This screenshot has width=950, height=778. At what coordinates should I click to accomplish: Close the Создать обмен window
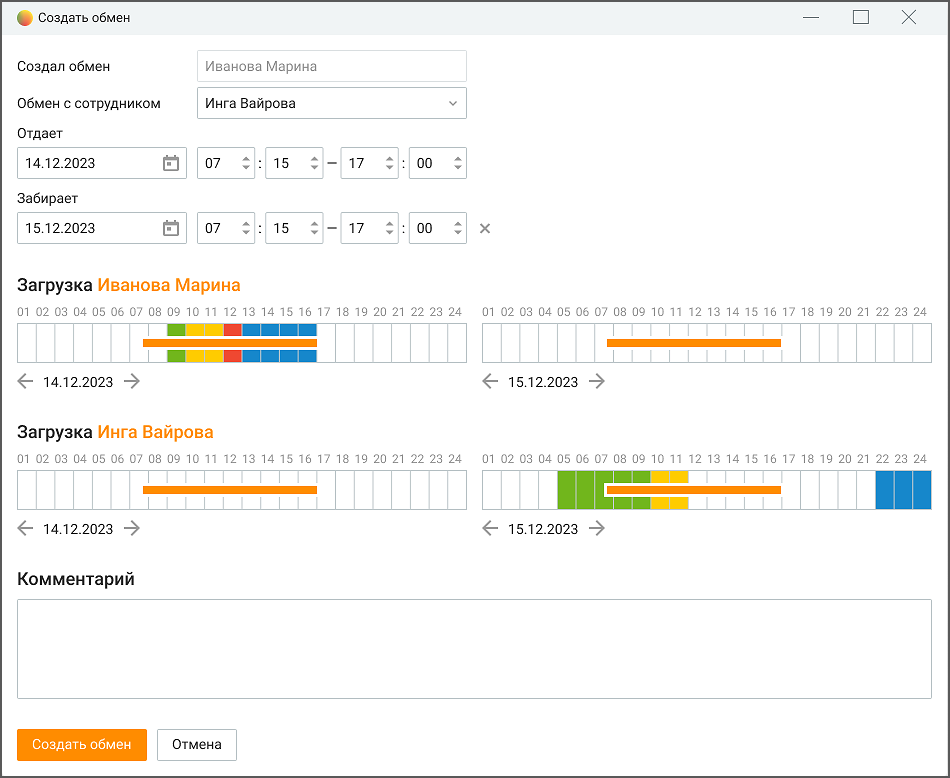(909, 18)
